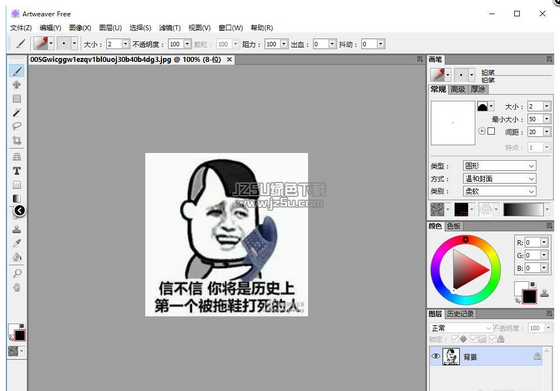Expand the Type (类型) combo box

coord(500,166)
